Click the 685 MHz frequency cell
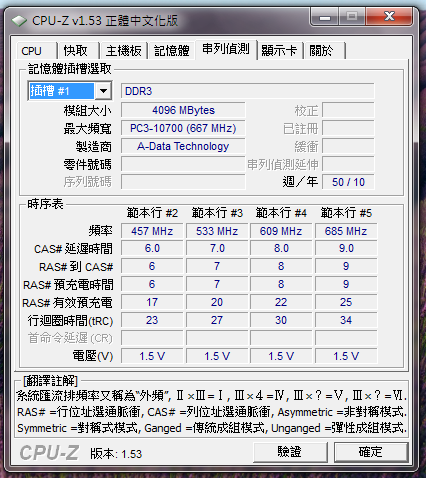Screen dimensions: 426x478 click(x=346, y=231)
